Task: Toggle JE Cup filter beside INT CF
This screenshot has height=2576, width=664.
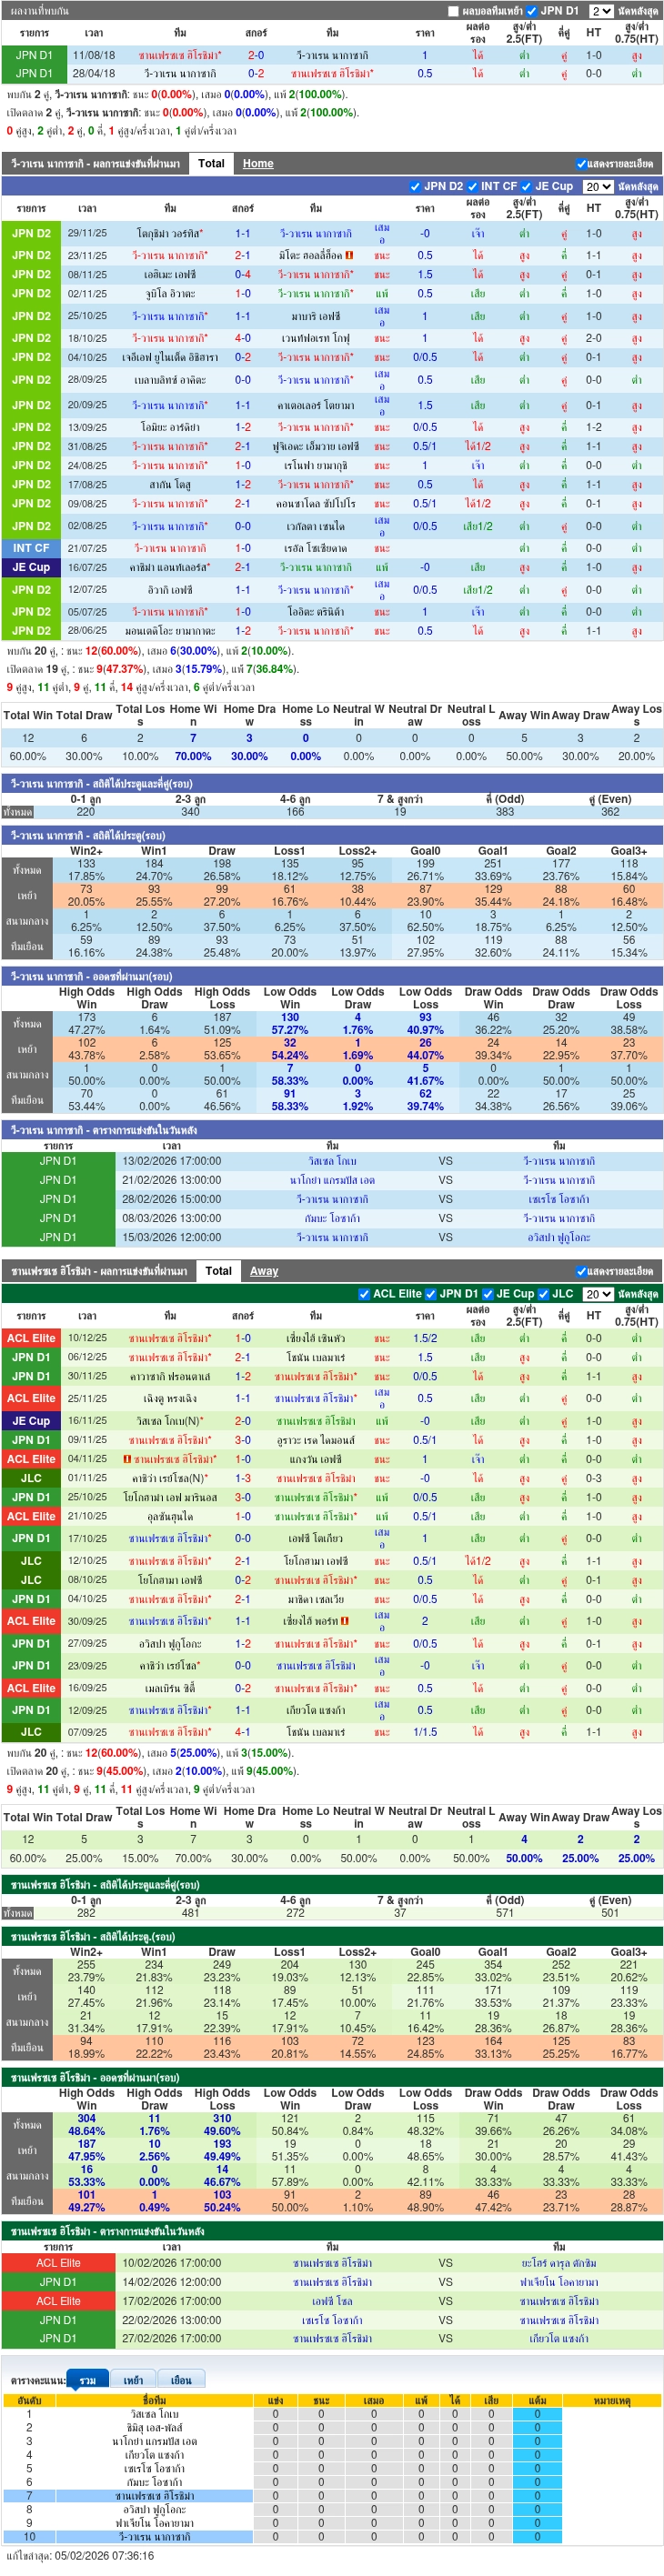Action: click(527, 186)
